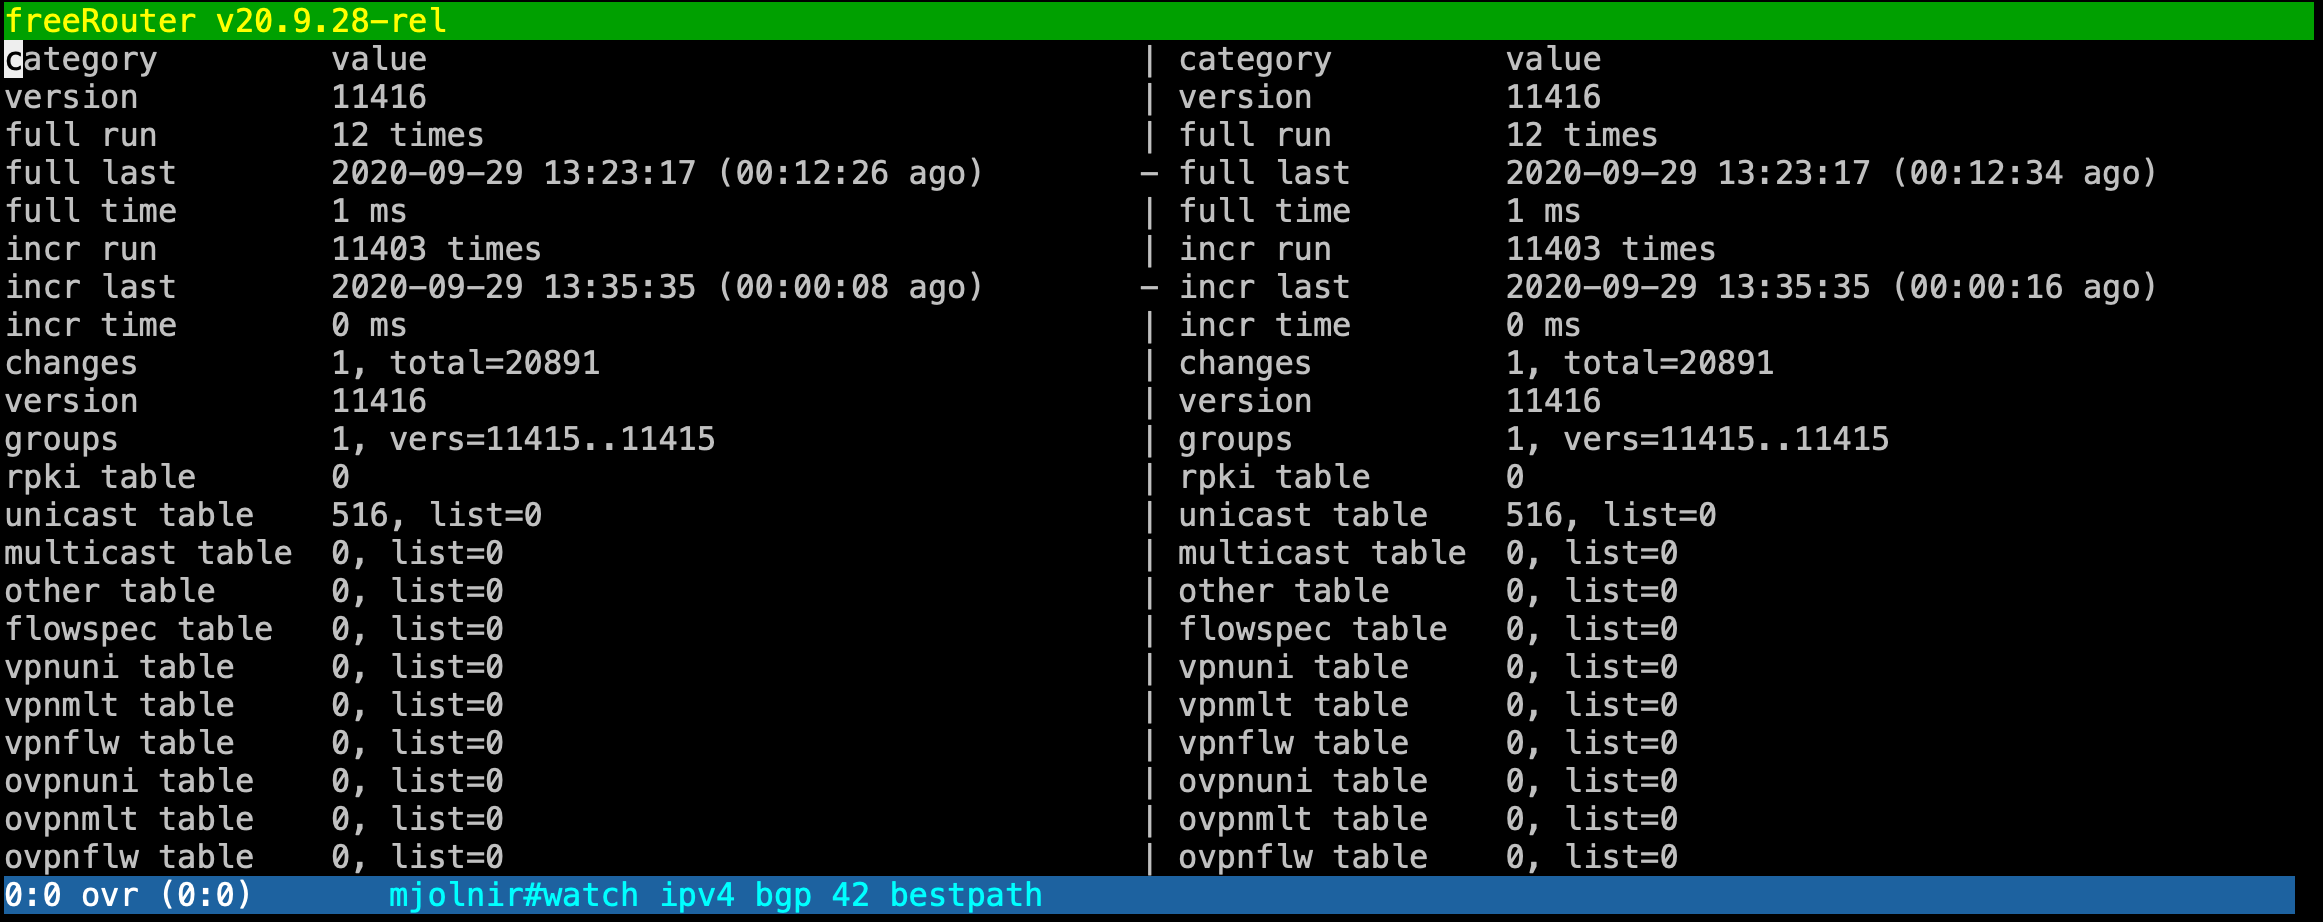Screen dimensions: 2323x922
Task: Click the '0:0 ovr (0:0)' cursor position indicator
Action: tap(128, 895)
